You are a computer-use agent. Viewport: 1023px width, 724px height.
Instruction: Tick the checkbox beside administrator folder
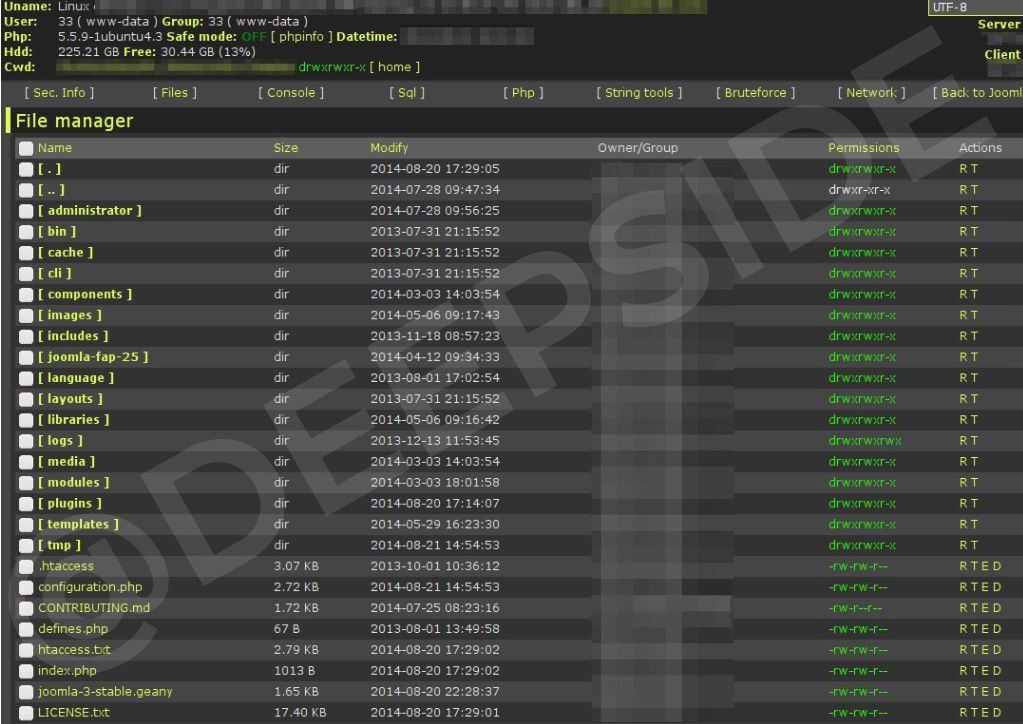pos(26,211)
